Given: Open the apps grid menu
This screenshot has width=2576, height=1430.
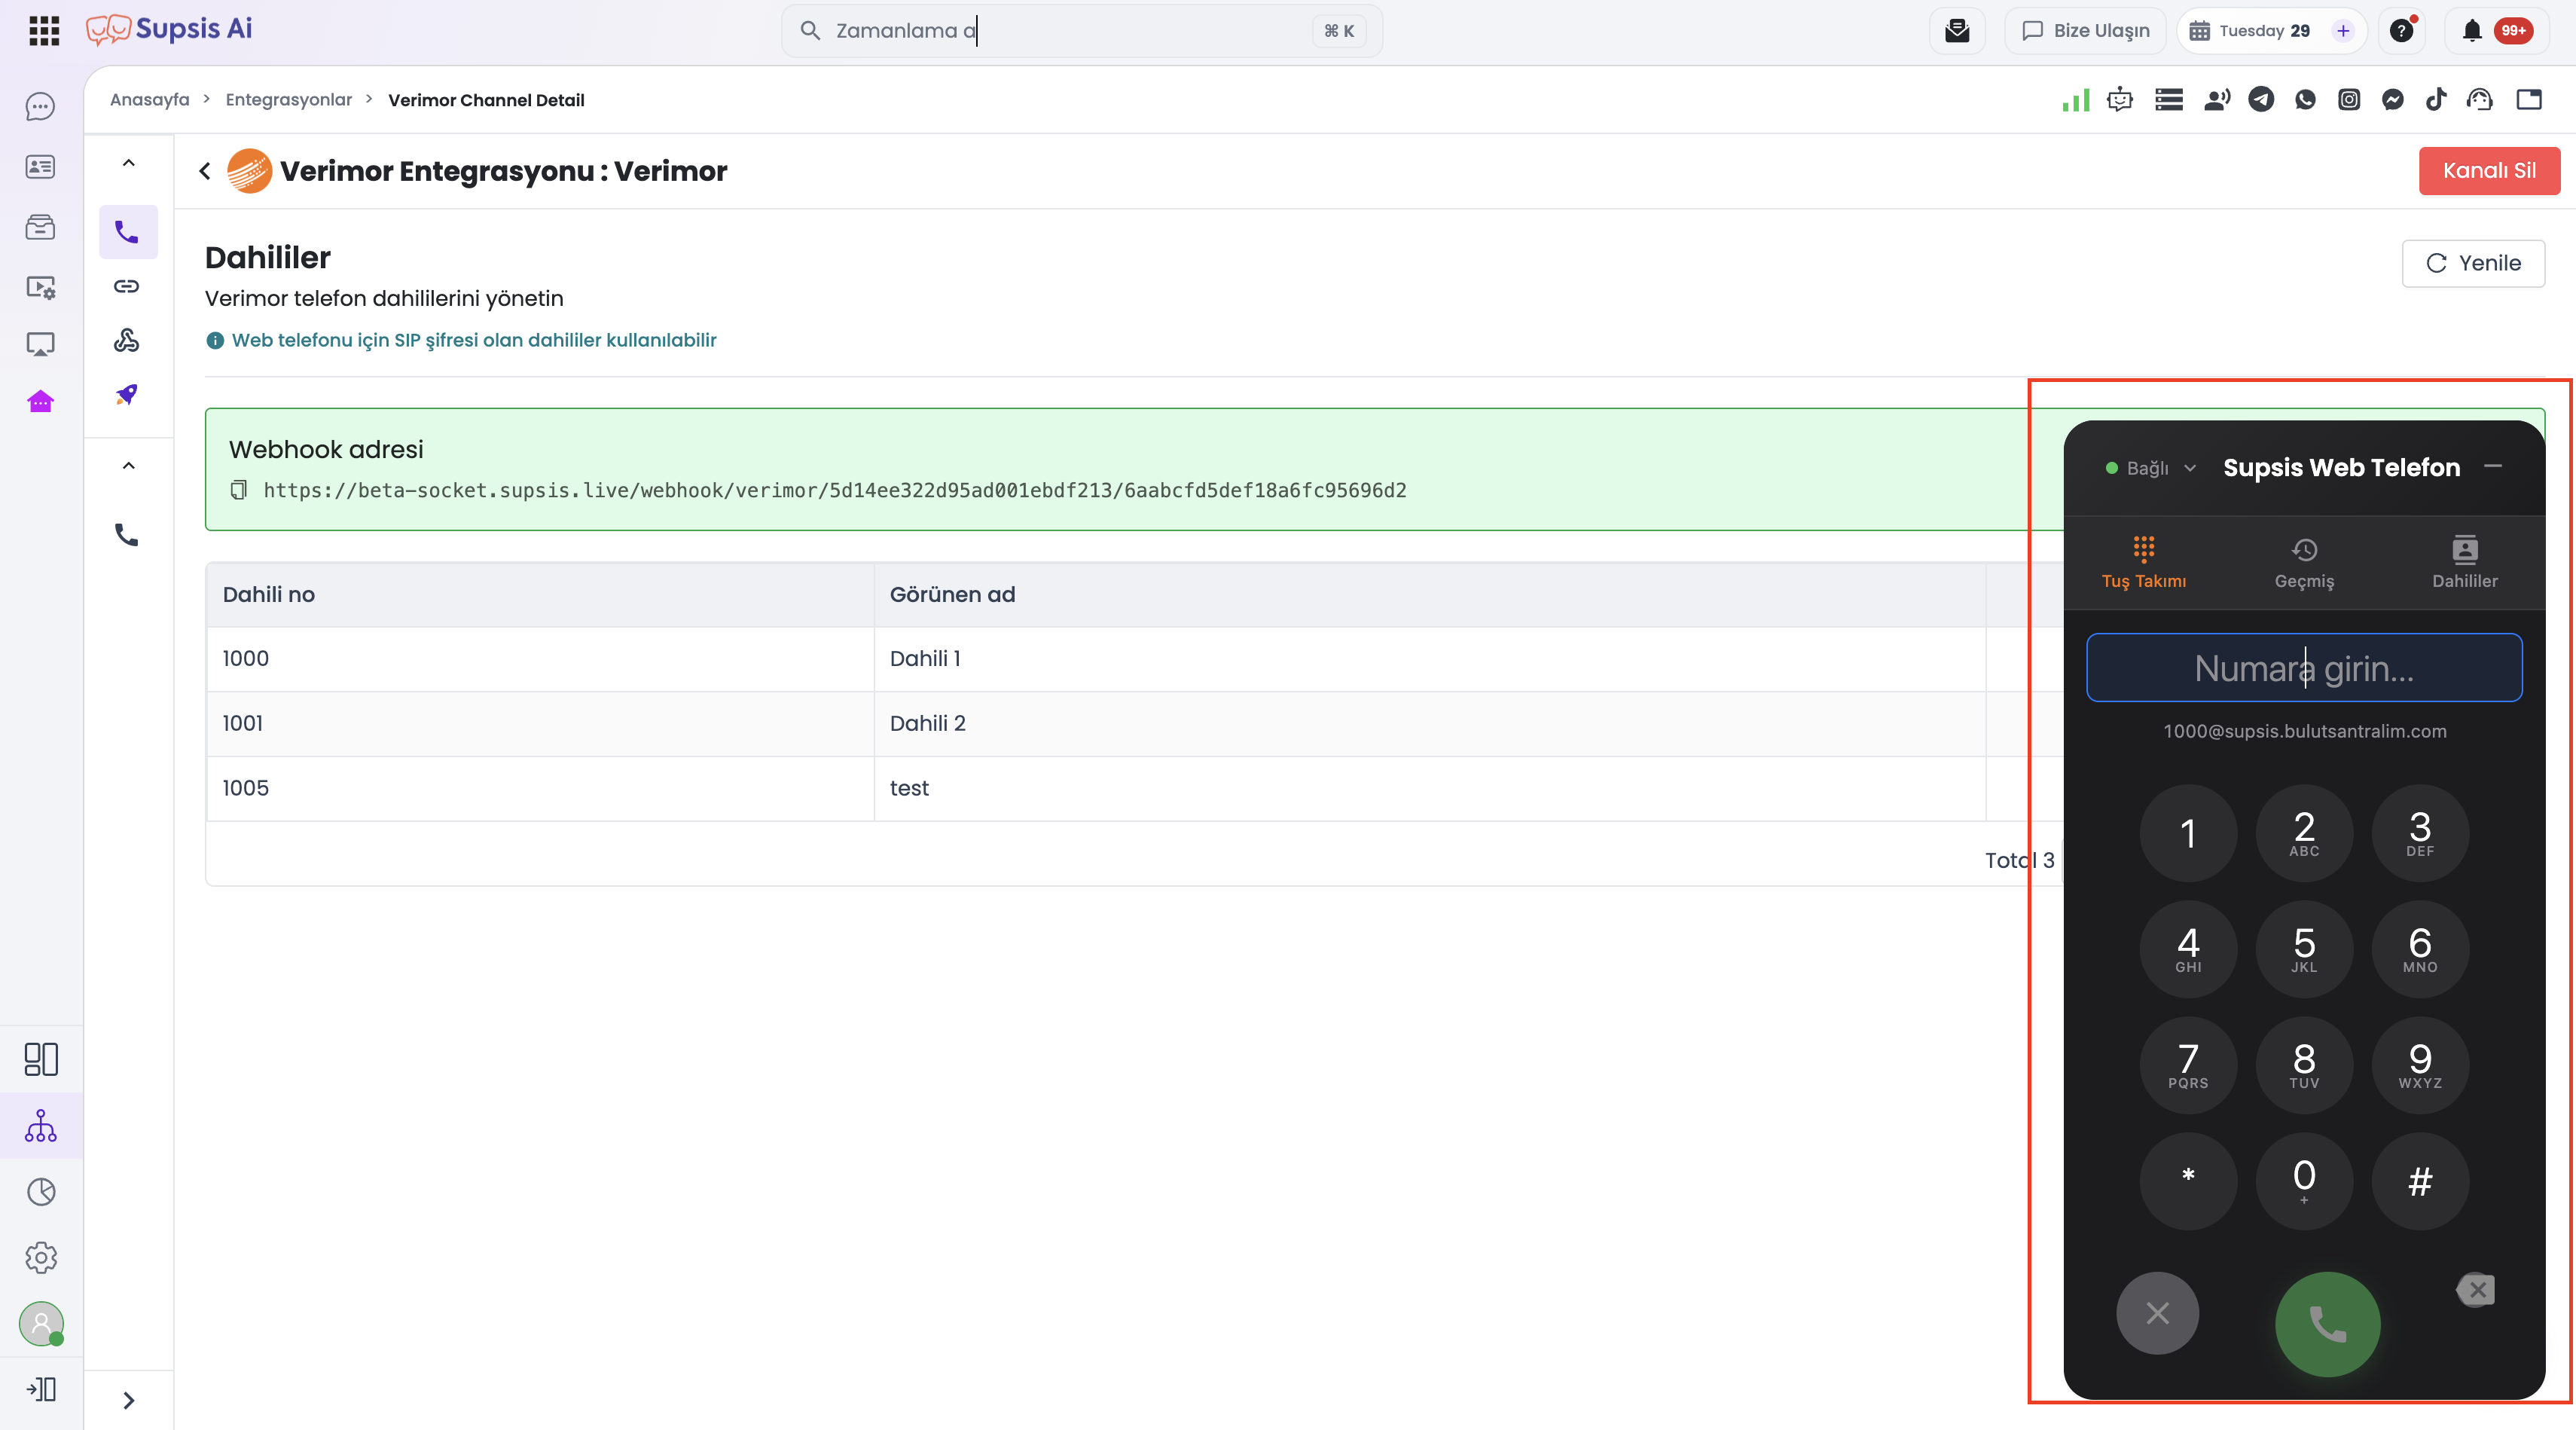Looking at the screenshot, I should tap(44, 30).
